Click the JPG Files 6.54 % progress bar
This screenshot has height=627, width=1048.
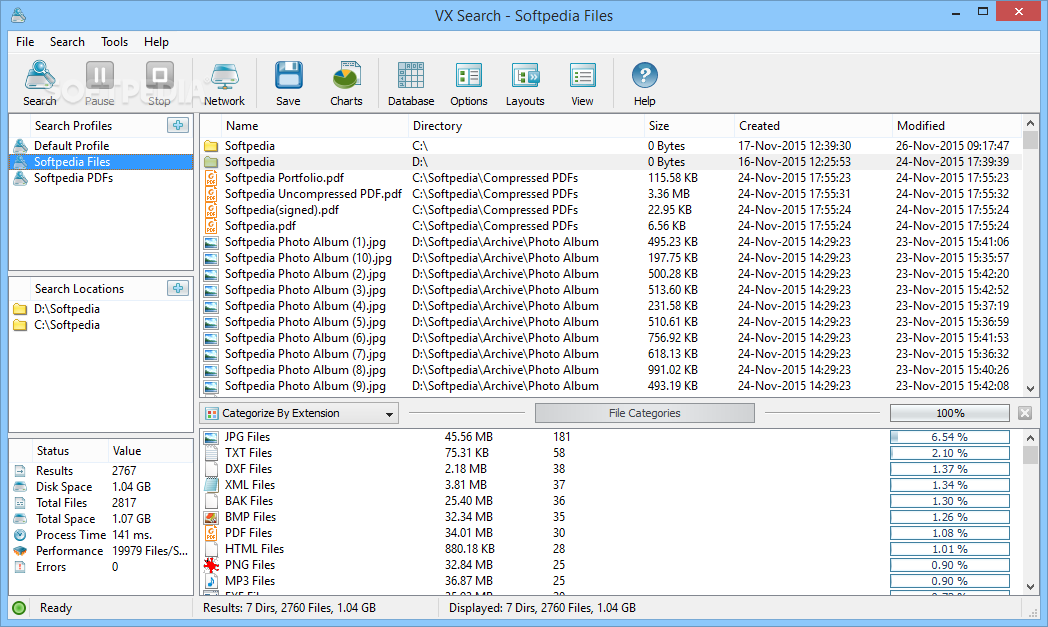coord(950,437)
